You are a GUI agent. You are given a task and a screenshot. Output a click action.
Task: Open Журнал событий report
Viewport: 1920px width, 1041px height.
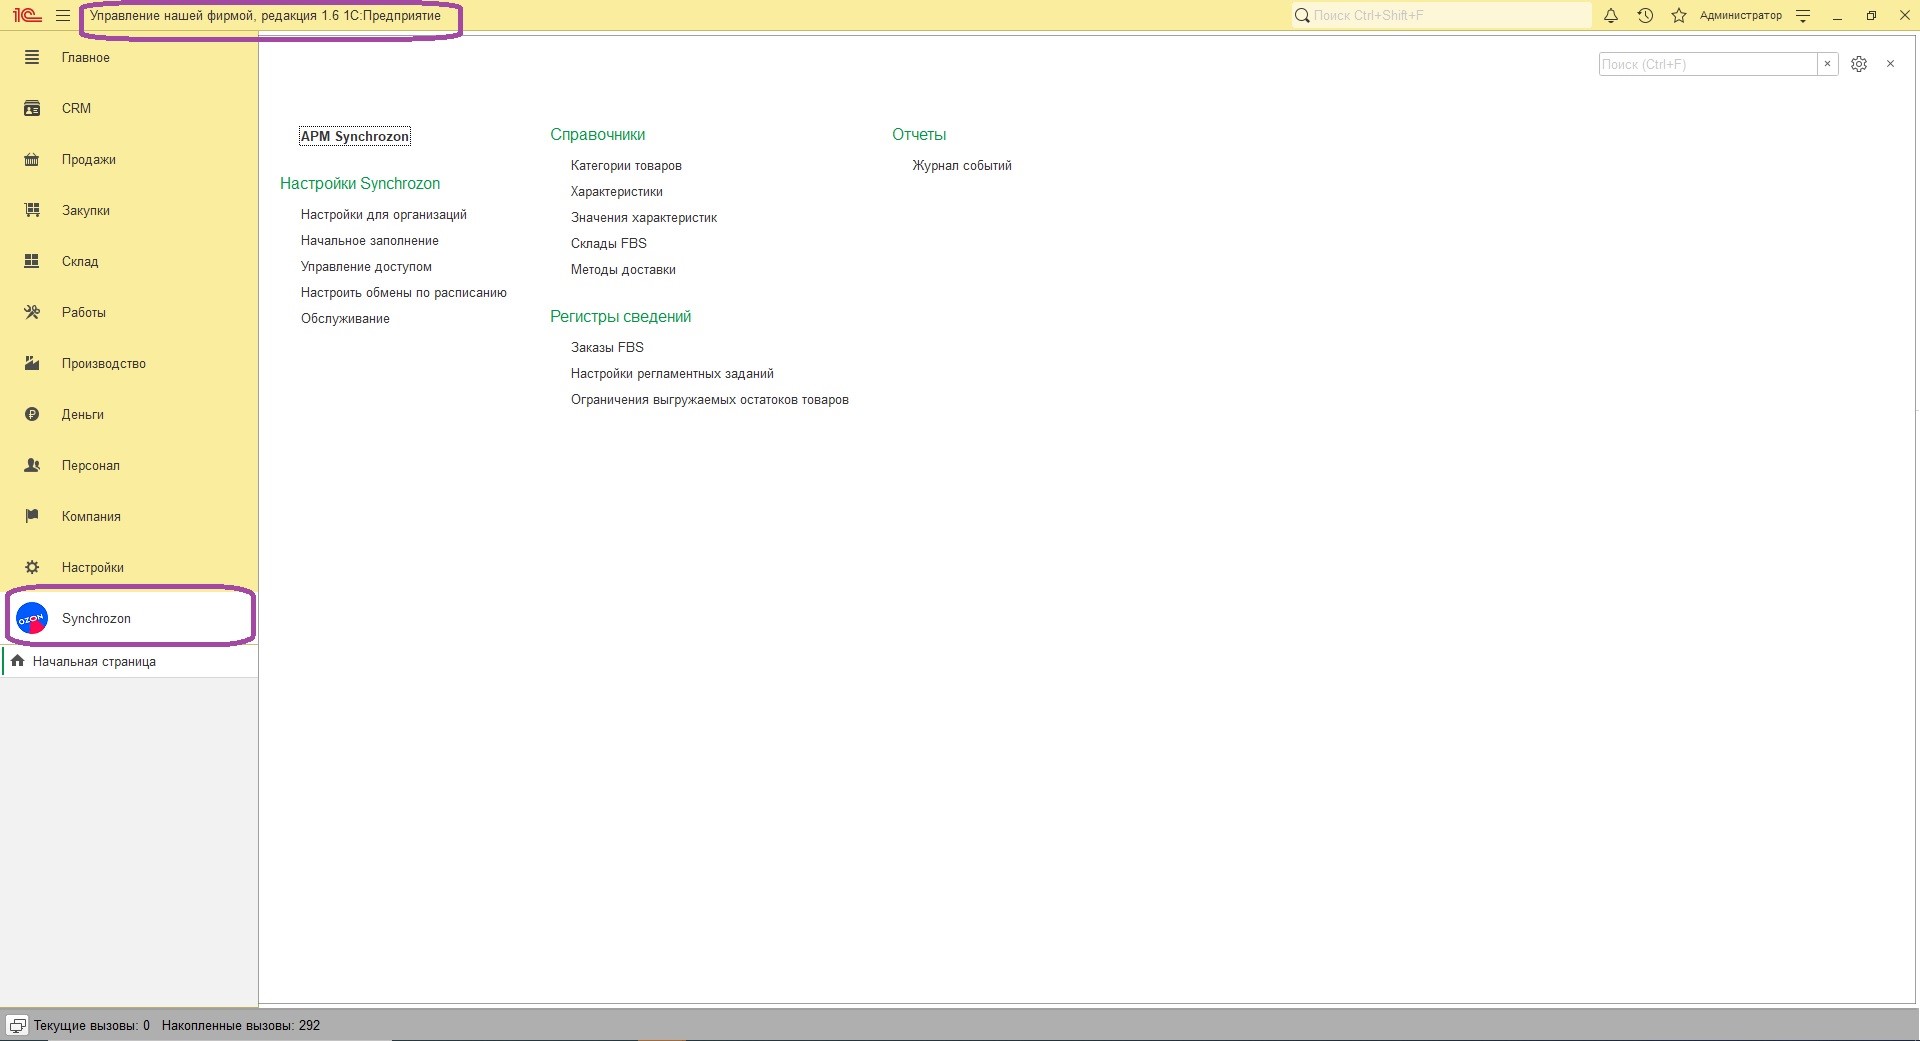(961, 166)
